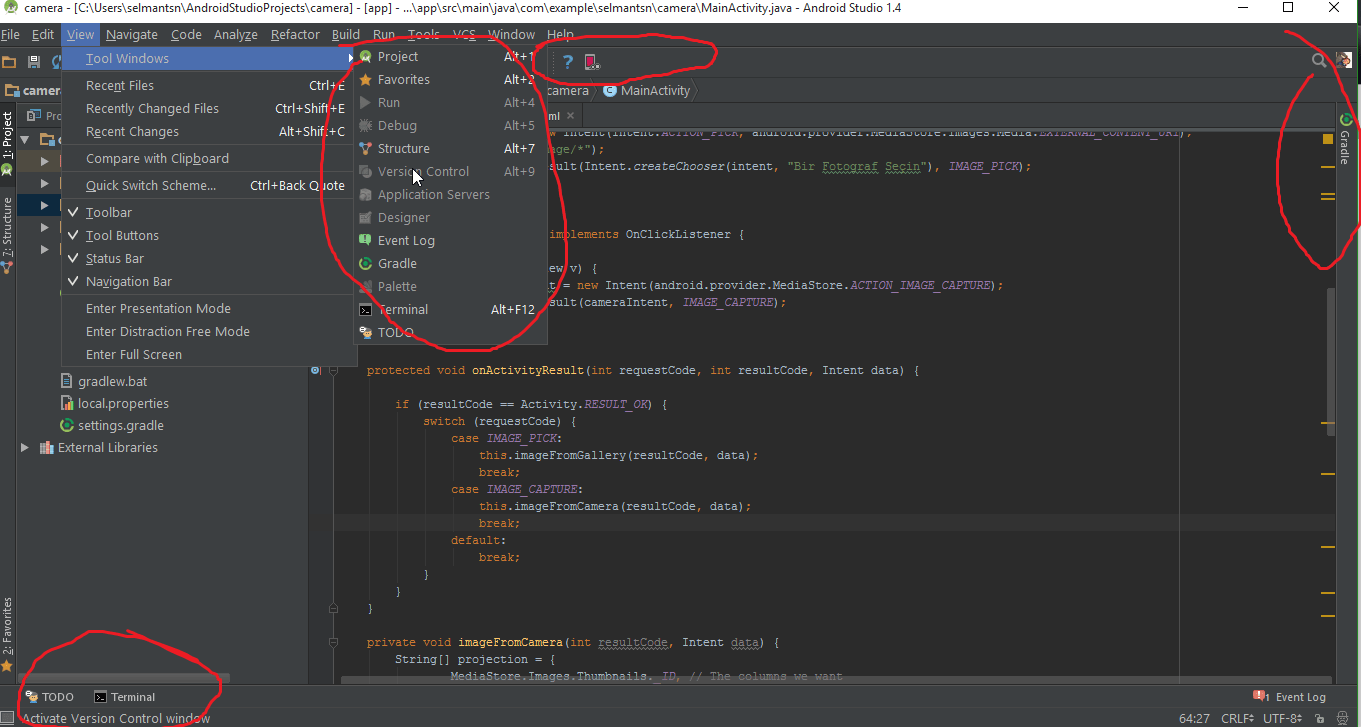1361x727 pixels.
Task: Open the Navigate menu
Action: [132, 34]
